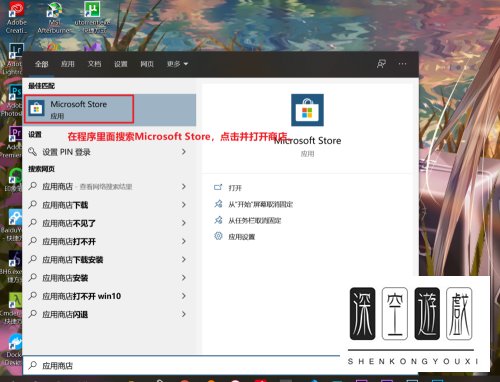This screenshot has height=382, width=500.
Task: Switch to the 应用 search tab
Action: [x=68, y=64]
